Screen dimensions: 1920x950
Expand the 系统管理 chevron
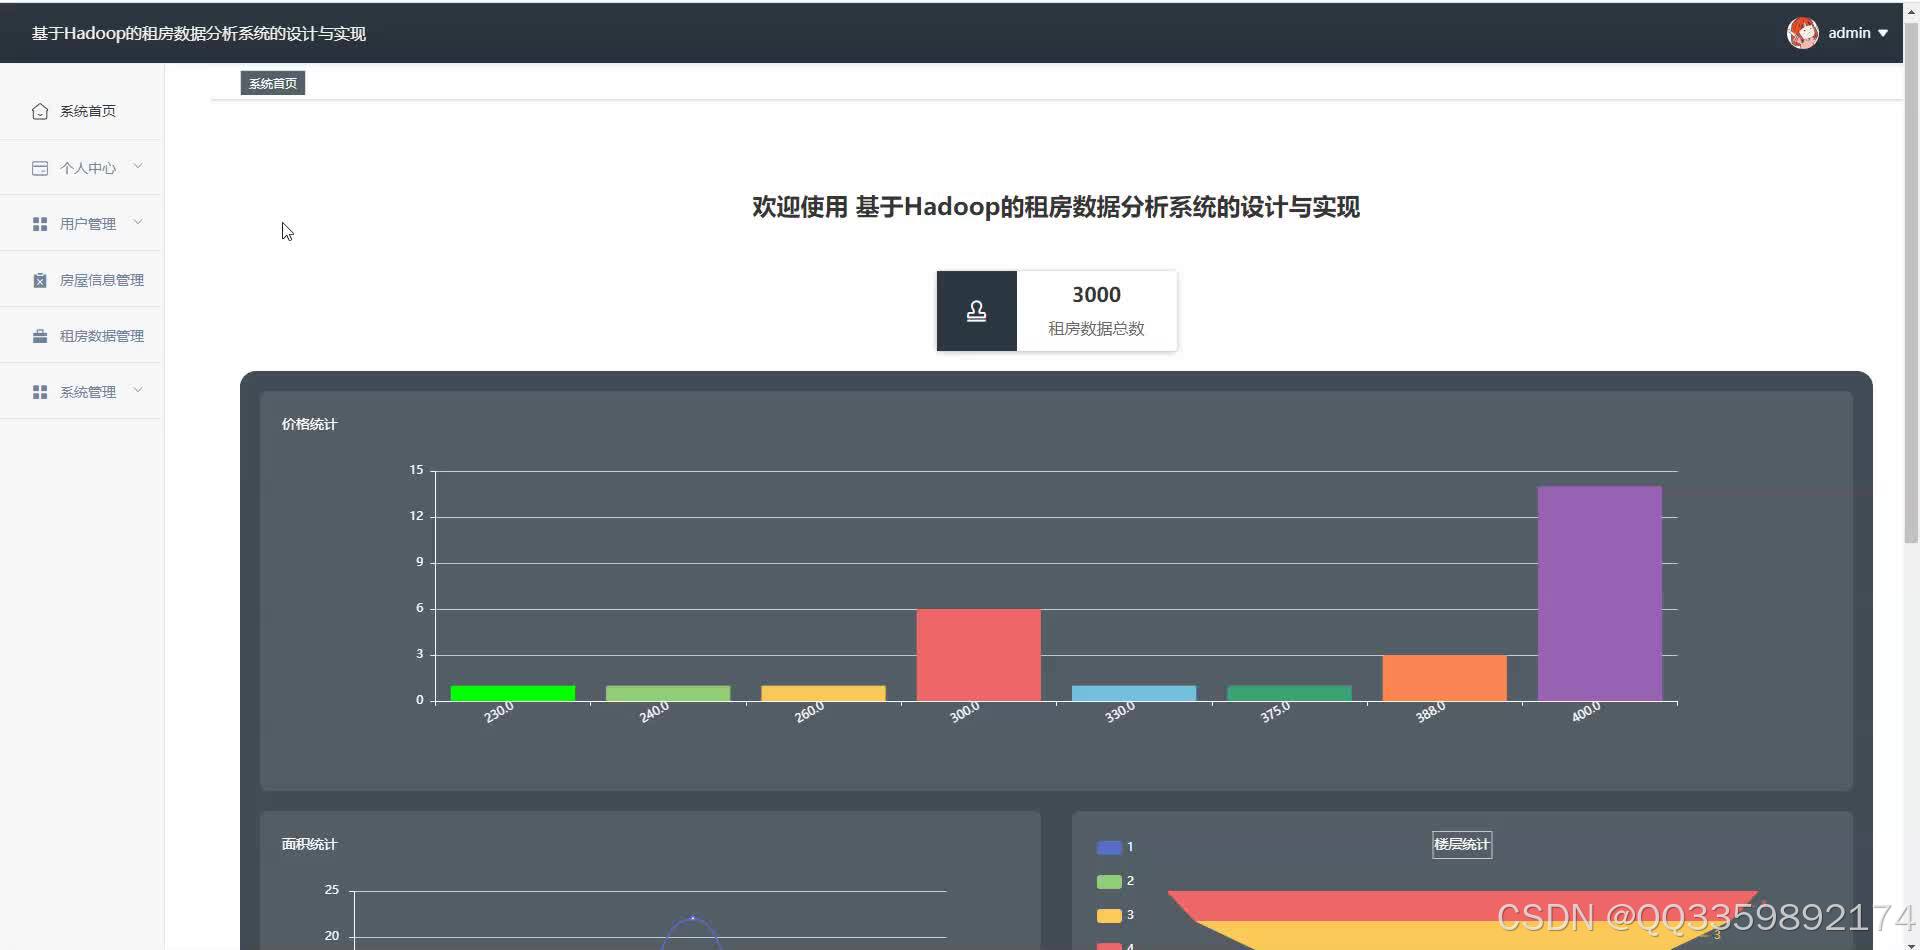(138, 391)
